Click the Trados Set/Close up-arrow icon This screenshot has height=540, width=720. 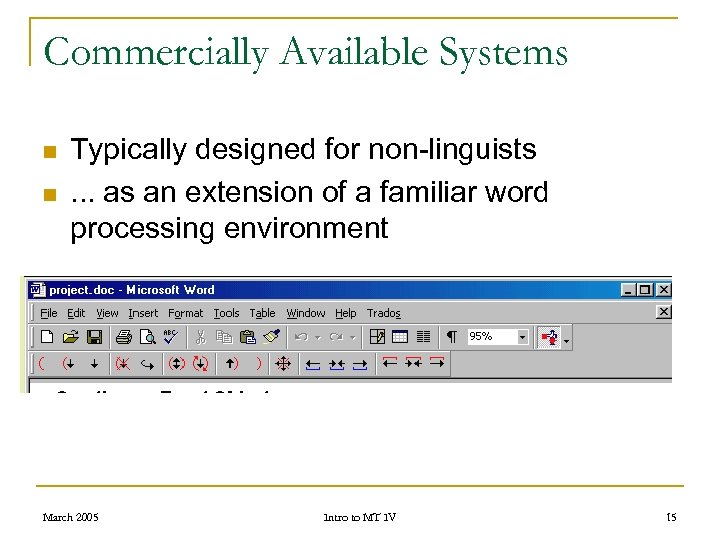[231, 364]
